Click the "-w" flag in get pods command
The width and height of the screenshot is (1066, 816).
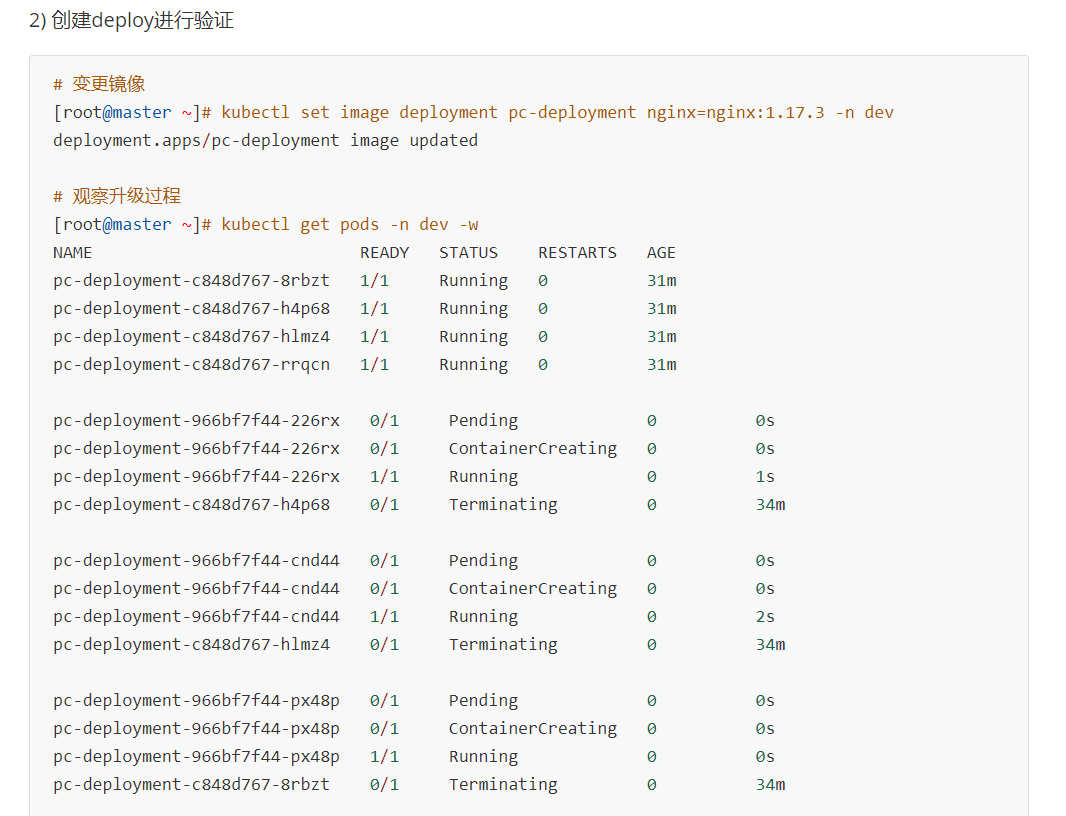click(x=468, y=224)
